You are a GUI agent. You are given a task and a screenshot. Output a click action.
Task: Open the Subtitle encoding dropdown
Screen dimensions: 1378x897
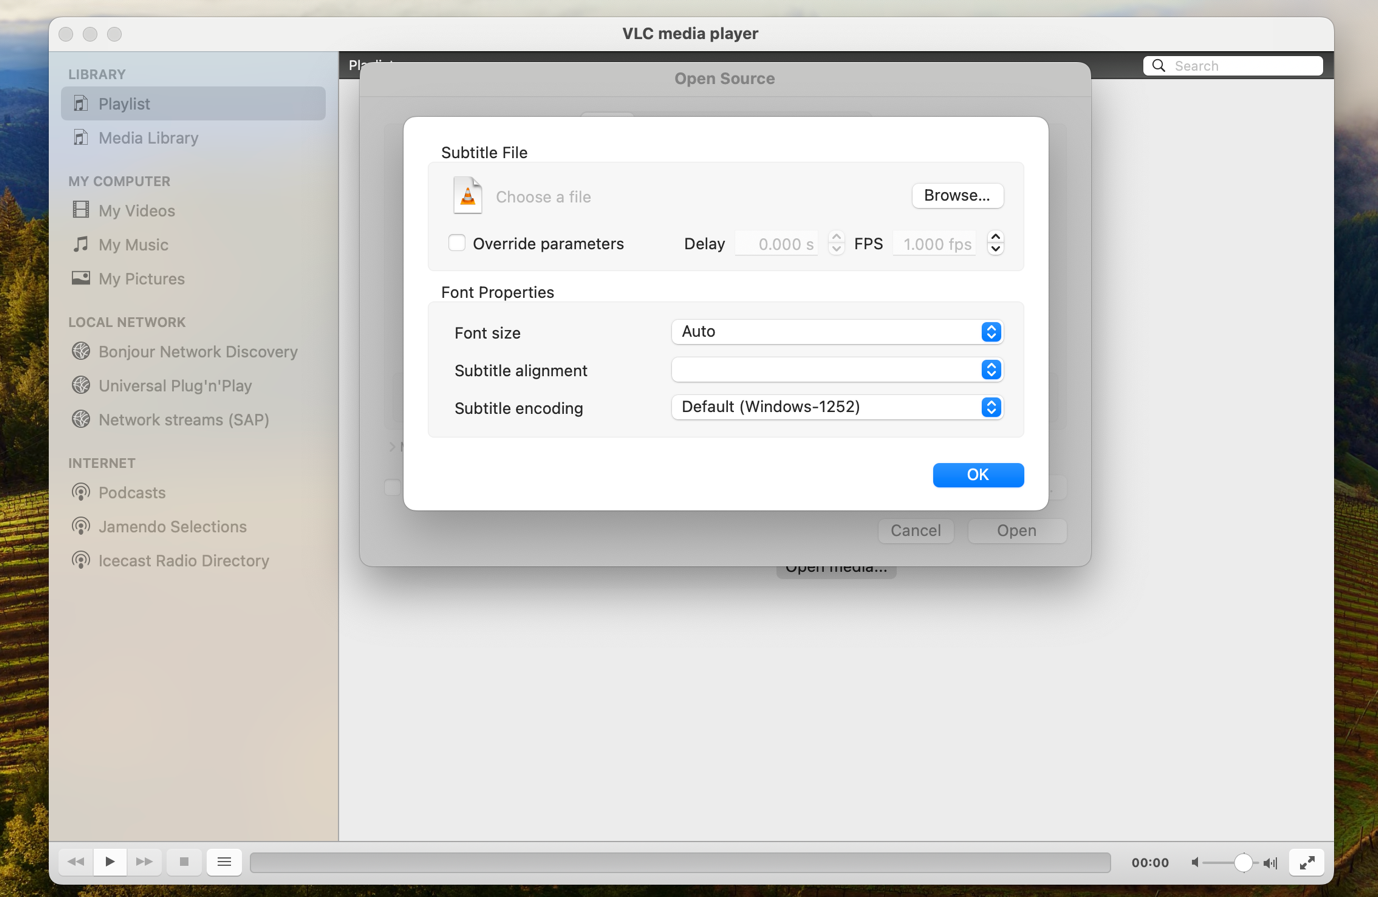point(837,407)
